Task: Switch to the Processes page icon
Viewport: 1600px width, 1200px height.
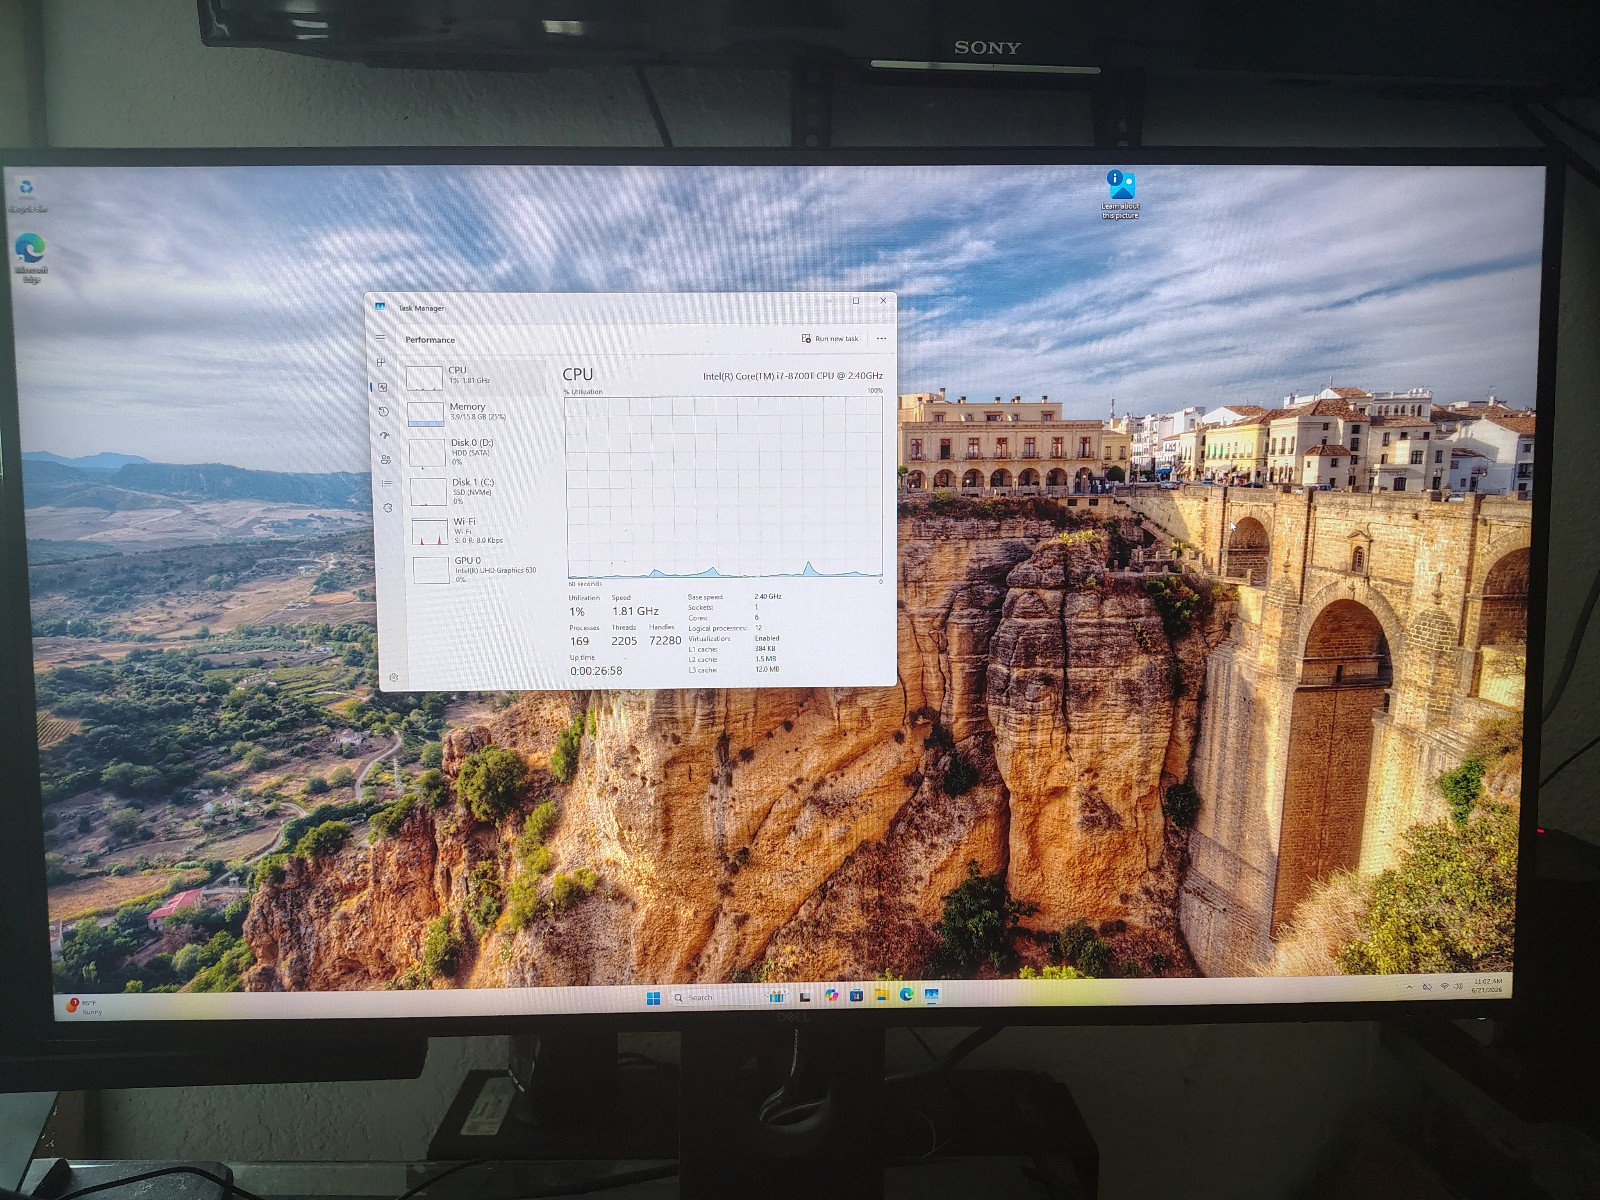Action: point(381,362)
